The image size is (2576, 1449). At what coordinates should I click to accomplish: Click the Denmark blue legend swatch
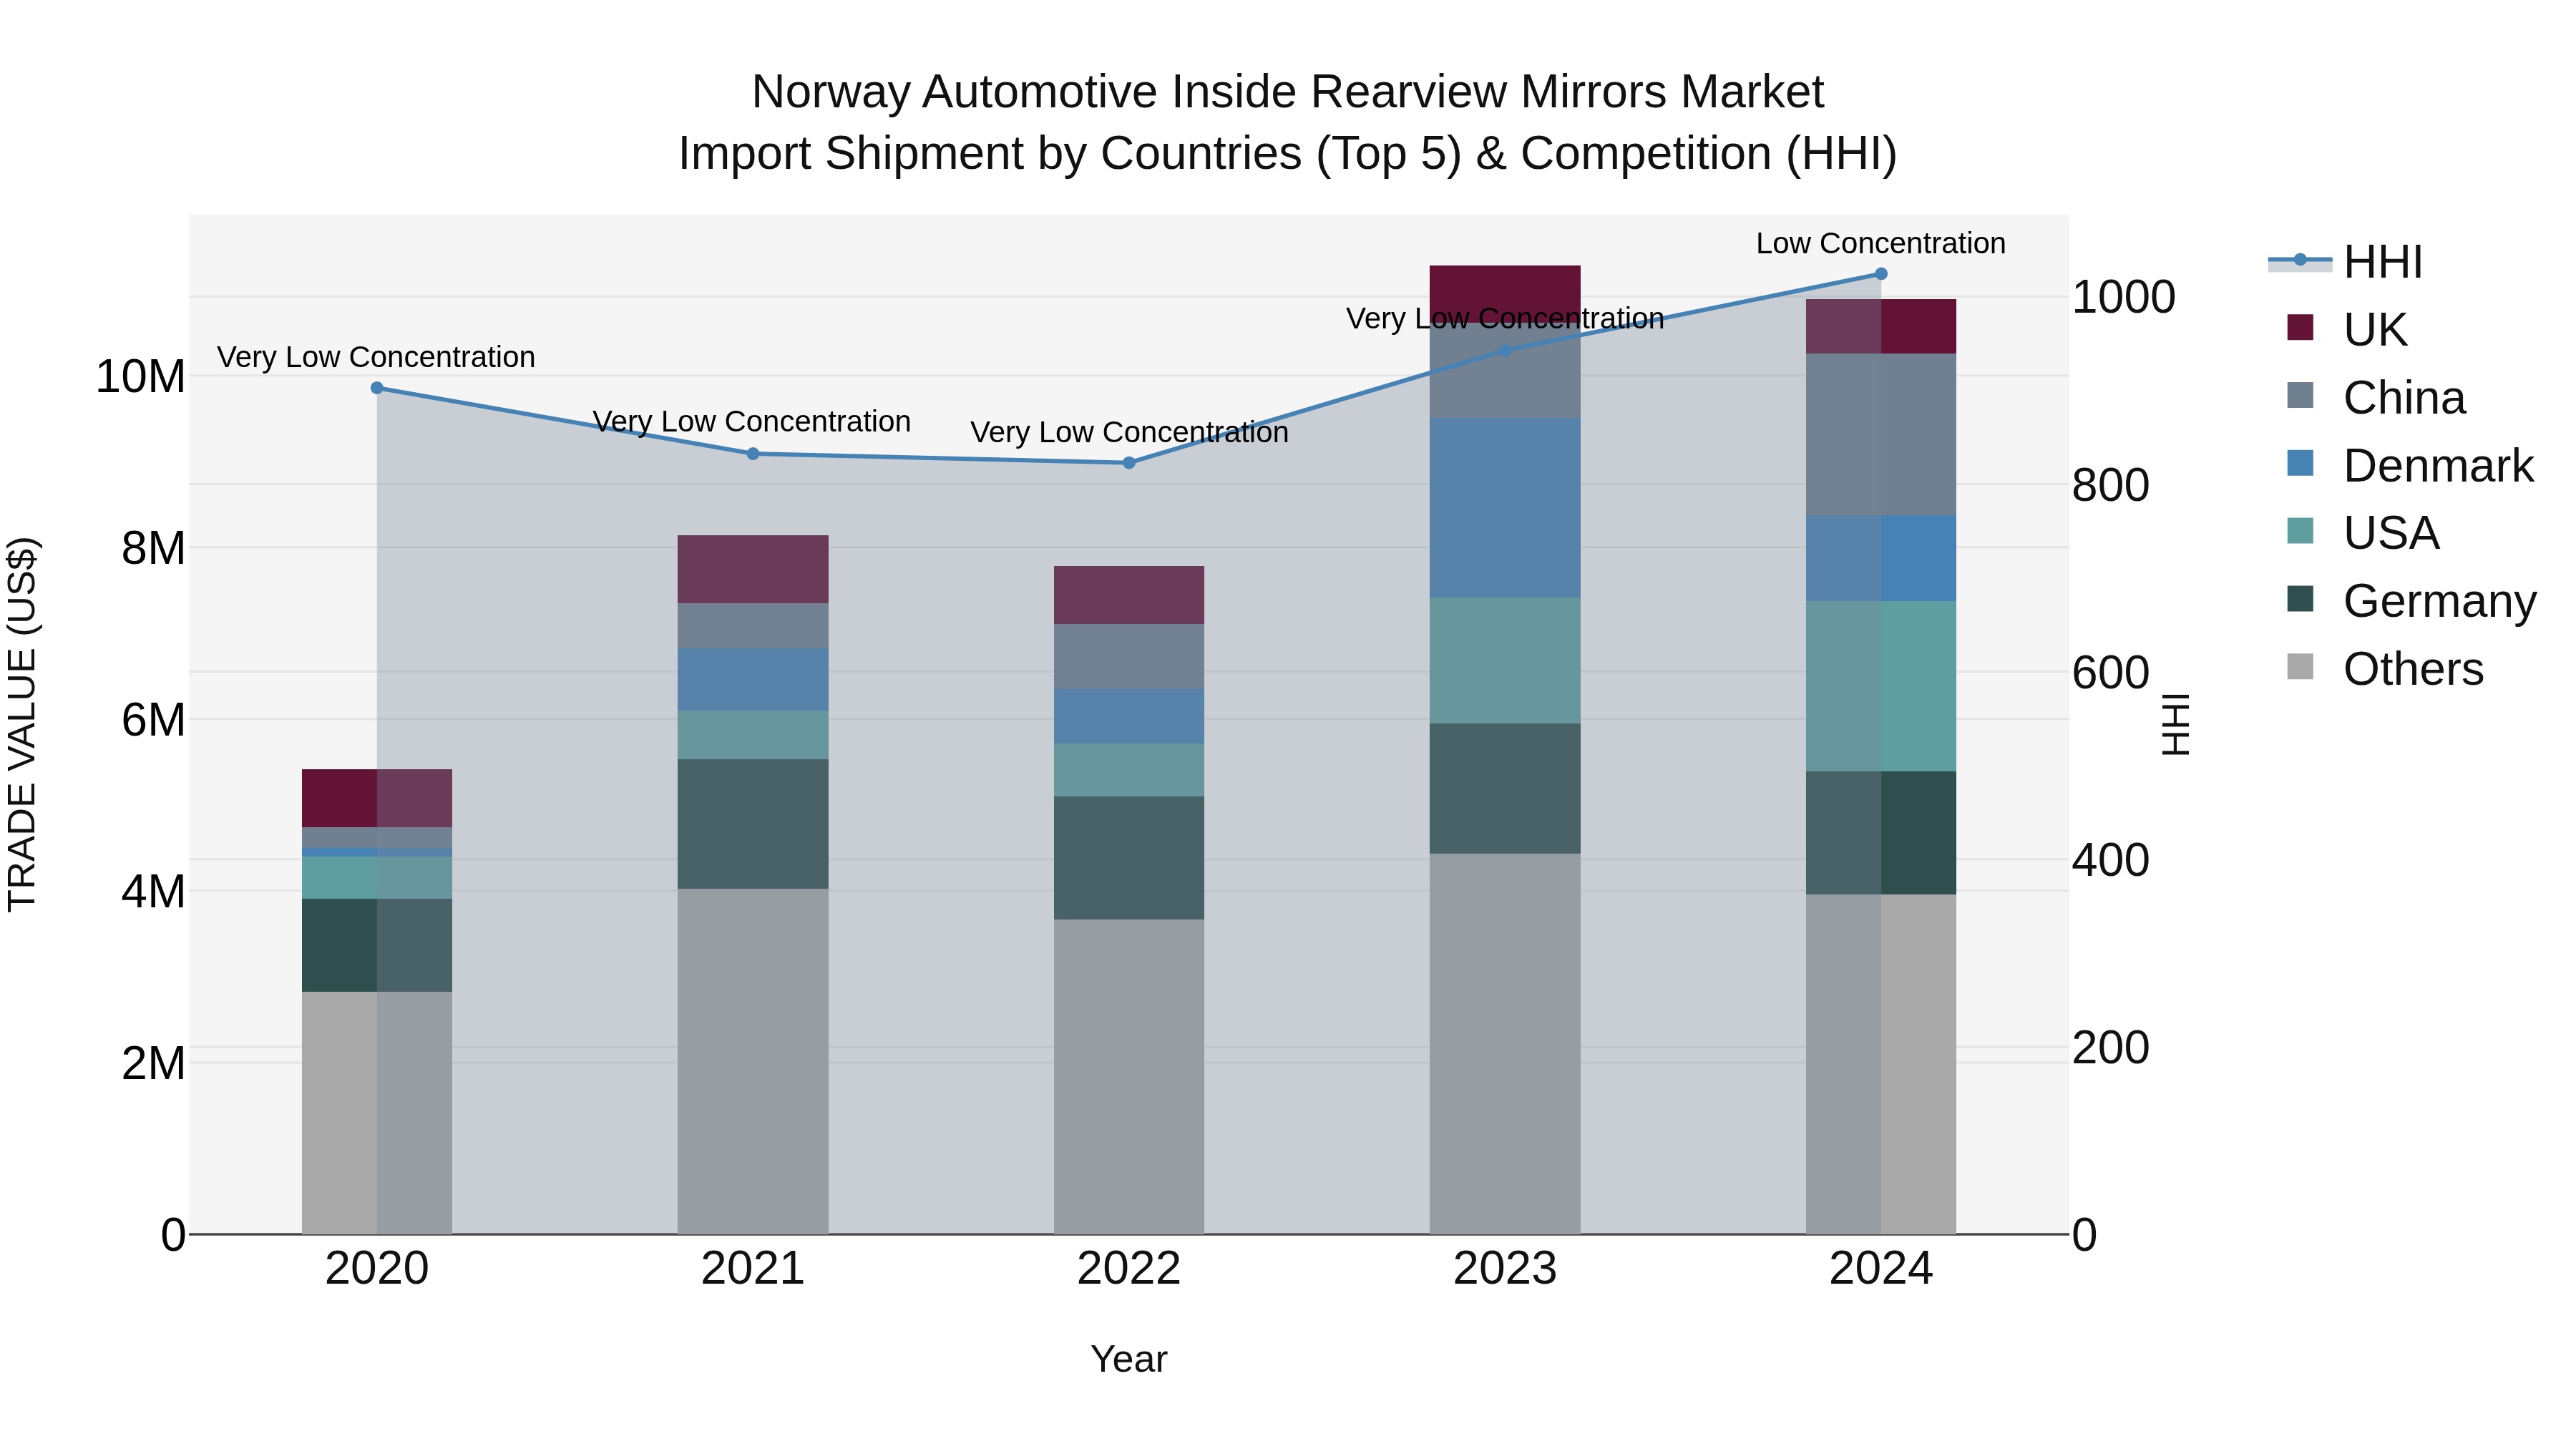2300,463
